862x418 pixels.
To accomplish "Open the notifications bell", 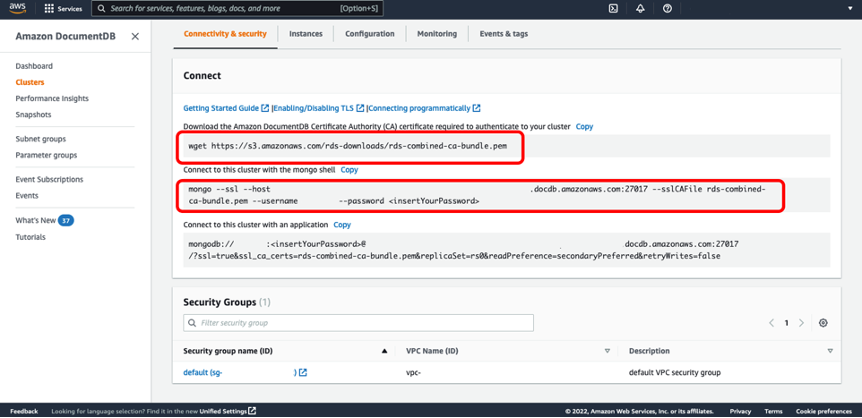I will [640, 9].
